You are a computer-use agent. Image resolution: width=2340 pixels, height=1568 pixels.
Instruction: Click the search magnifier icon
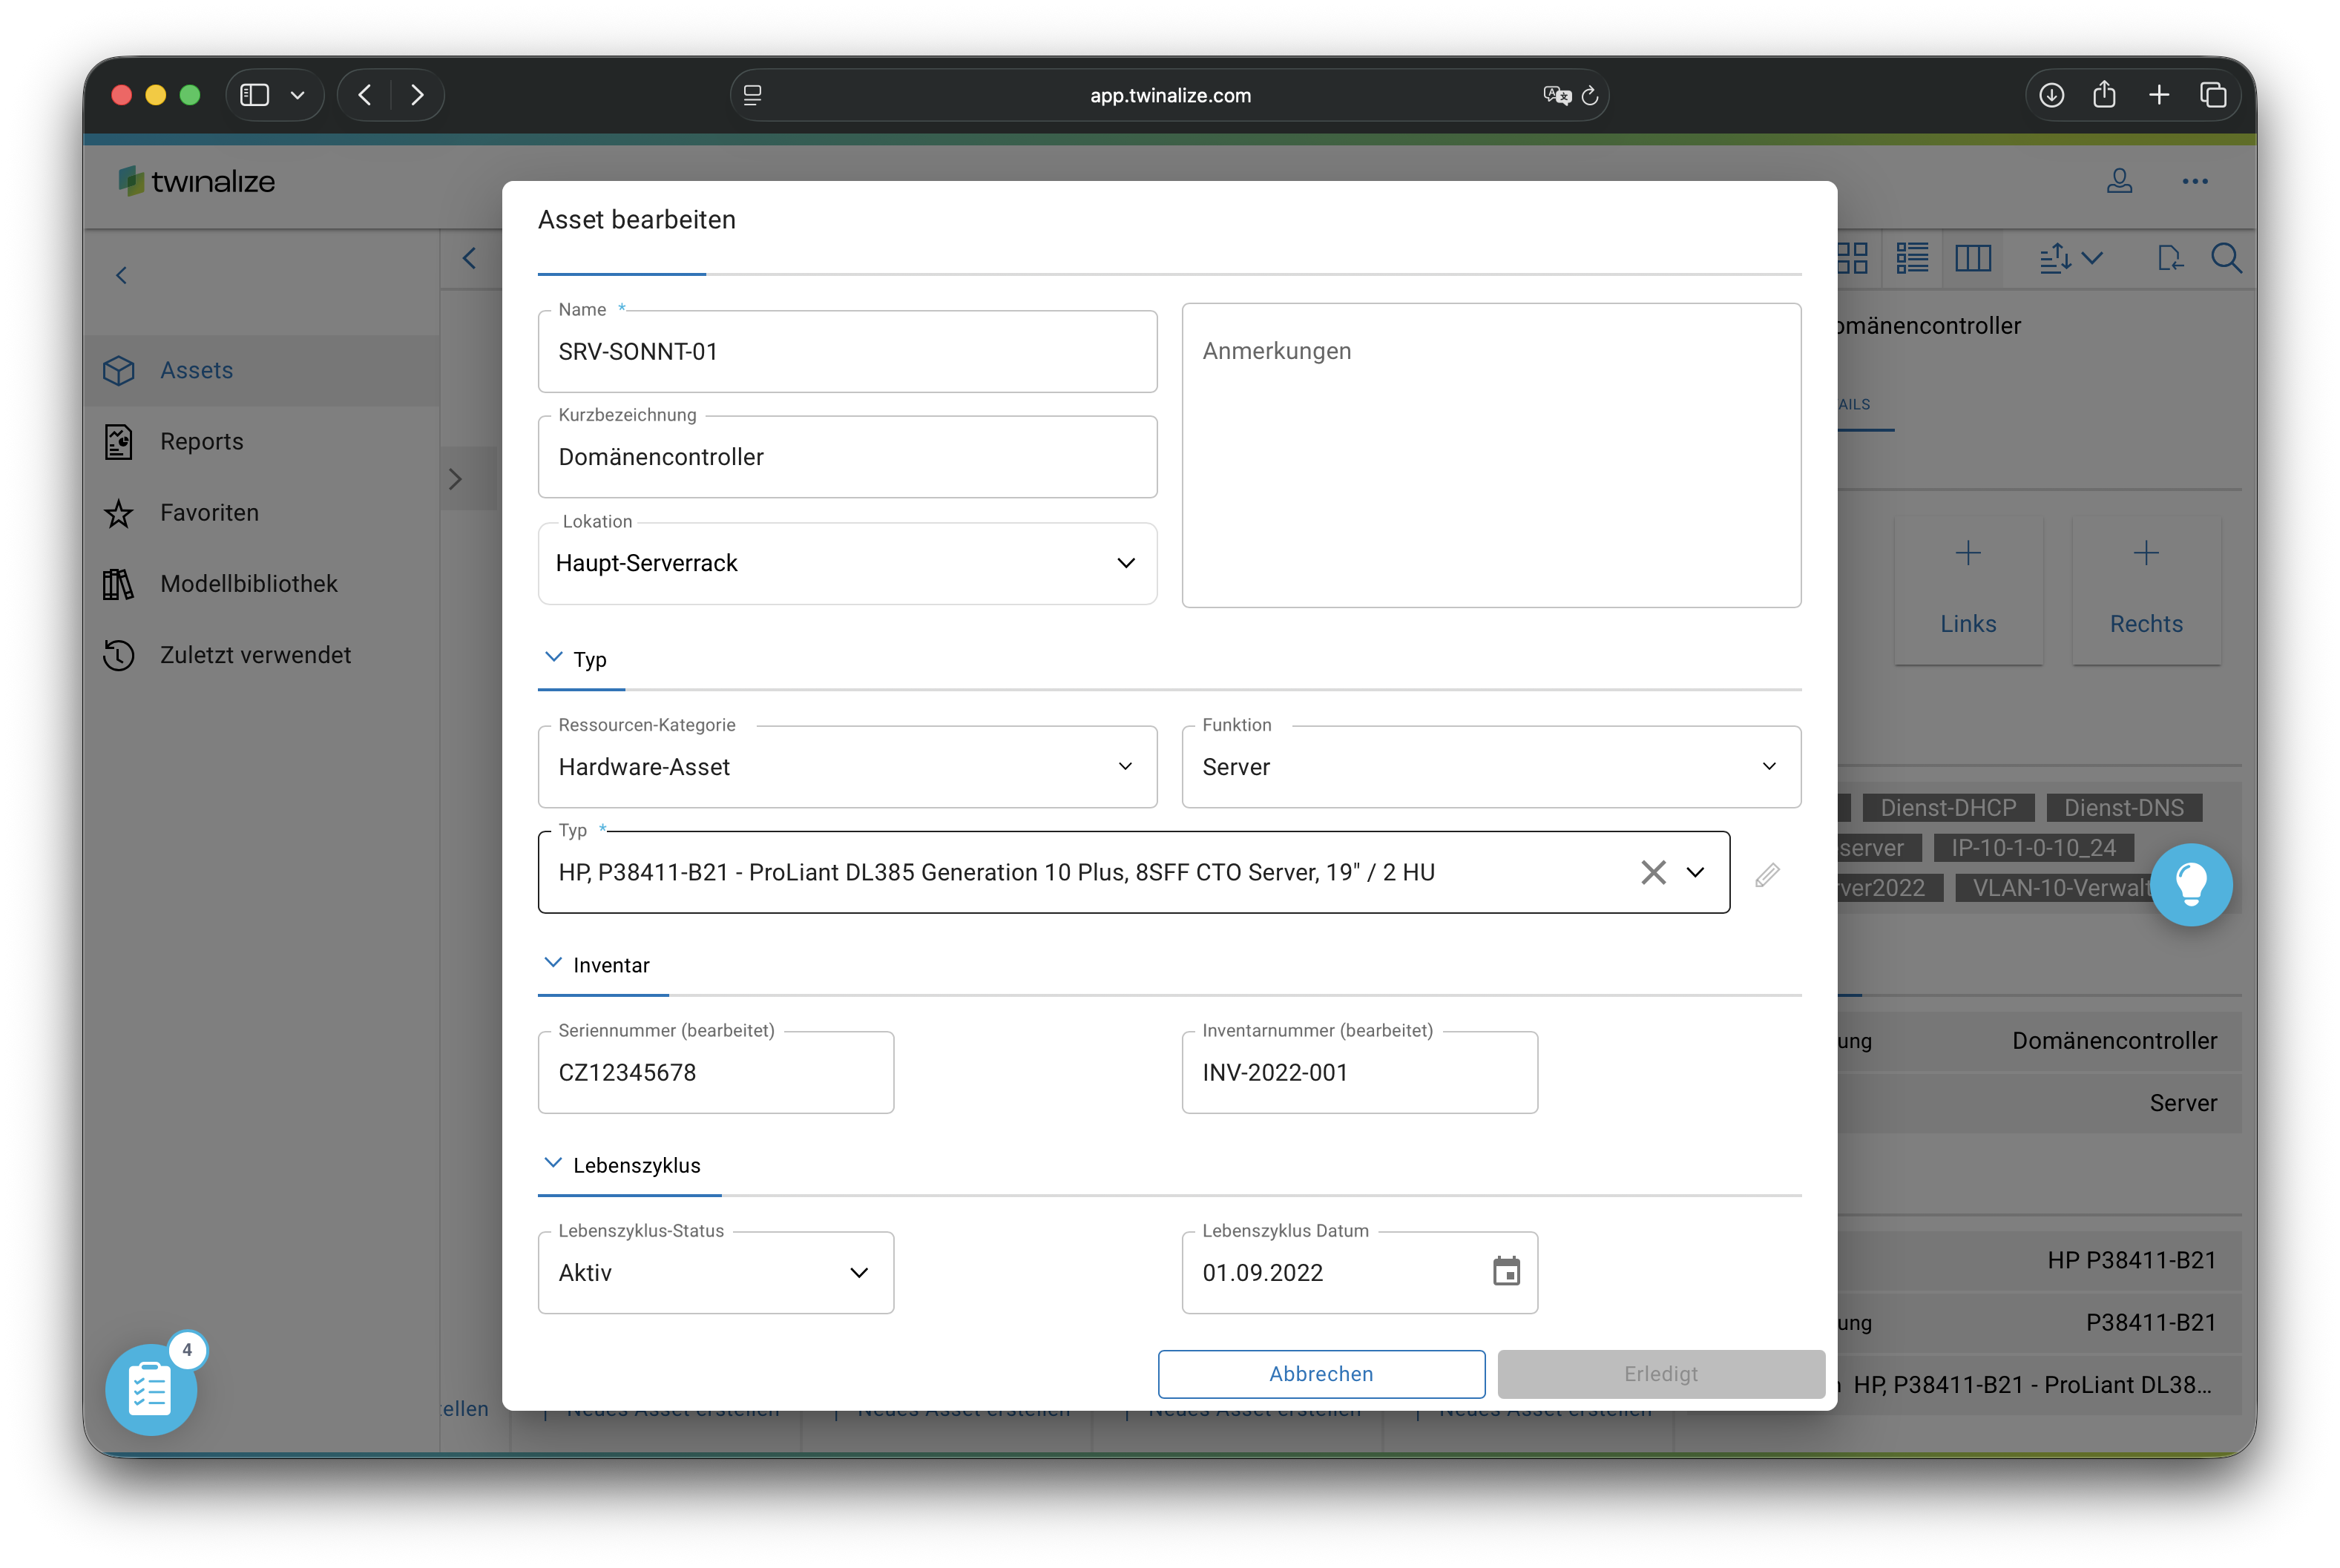[2226, 259]
